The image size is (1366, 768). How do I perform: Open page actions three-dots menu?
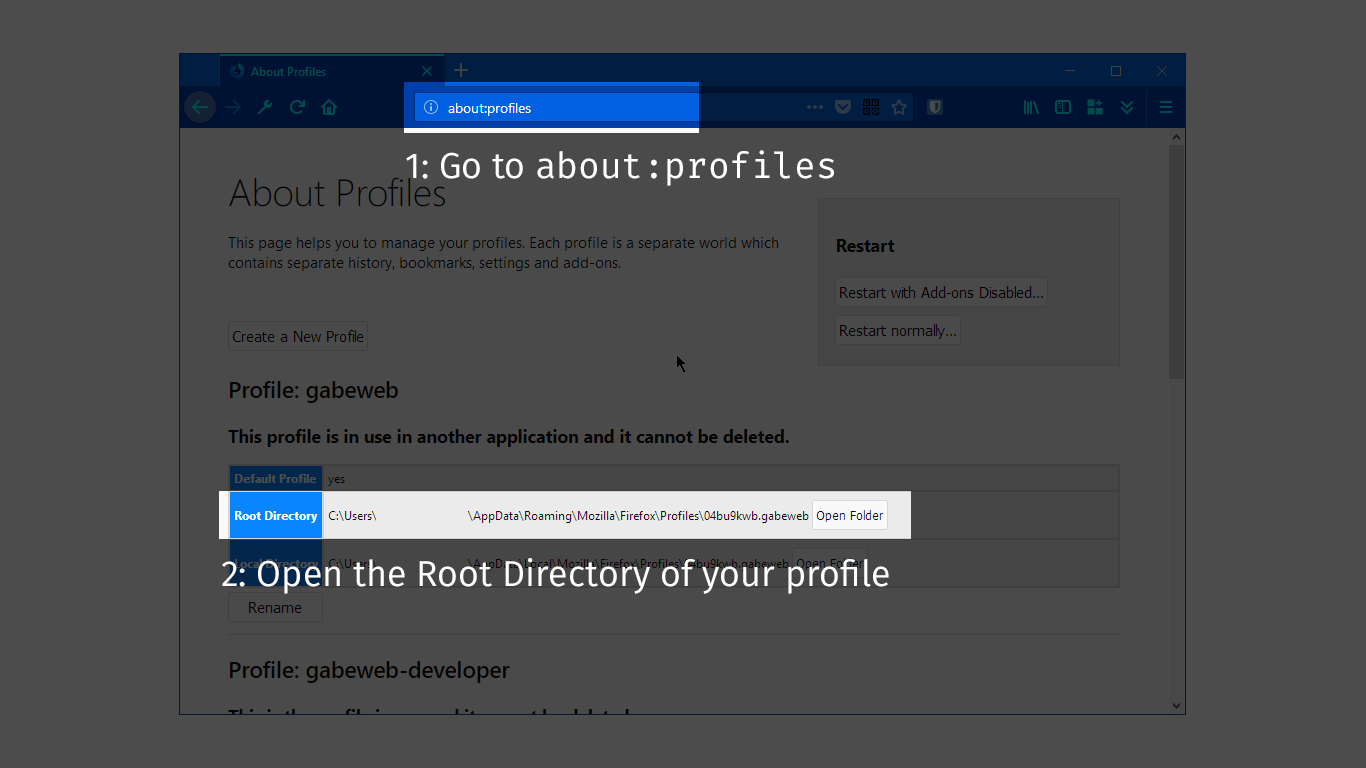tap(815, 107)
